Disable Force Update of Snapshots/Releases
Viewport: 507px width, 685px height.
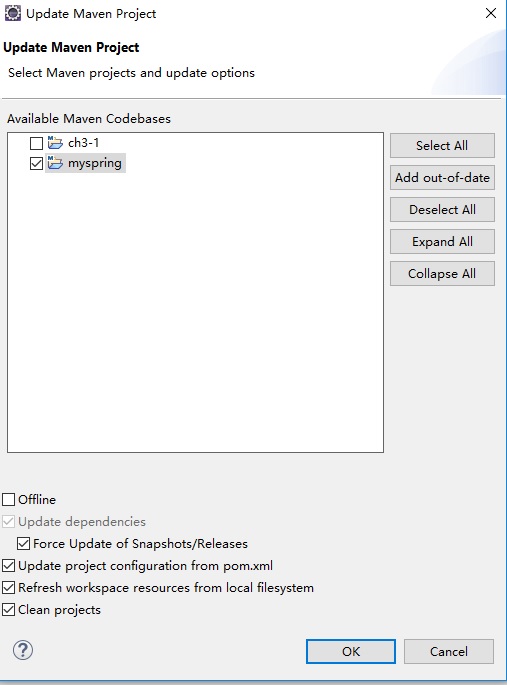[23, 543]
